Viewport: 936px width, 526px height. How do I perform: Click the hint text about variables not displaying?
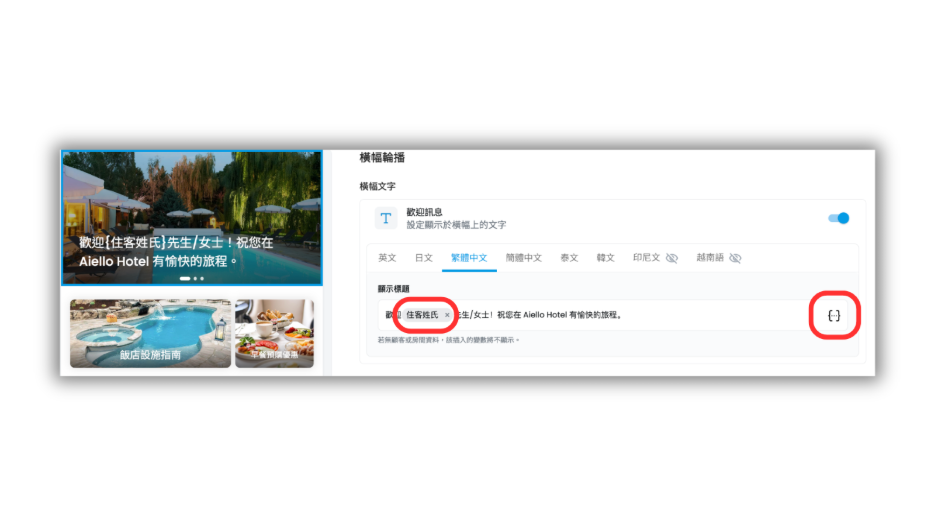[448, 340]
